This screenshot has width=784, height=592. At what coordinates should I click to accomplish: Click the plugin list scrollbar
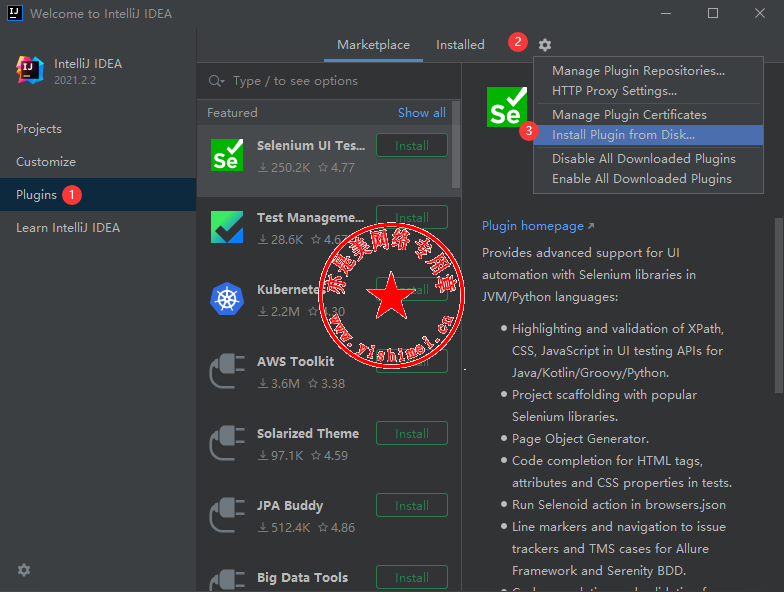(456, 145)
